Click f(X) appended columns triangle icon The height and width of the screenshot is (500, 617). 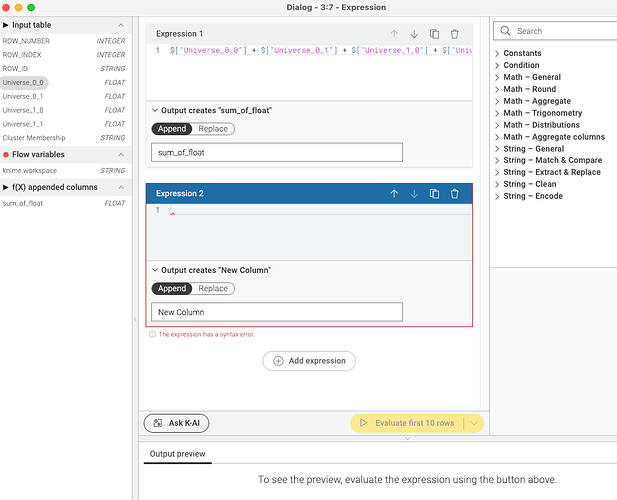(x=6, y=187)
